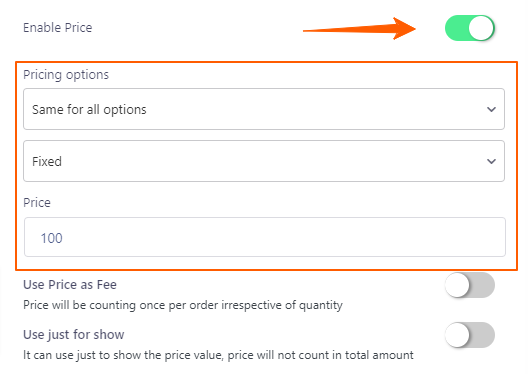
Task: Click the Pricing options label
Action: pyautogui.click(x=66, y=75)
